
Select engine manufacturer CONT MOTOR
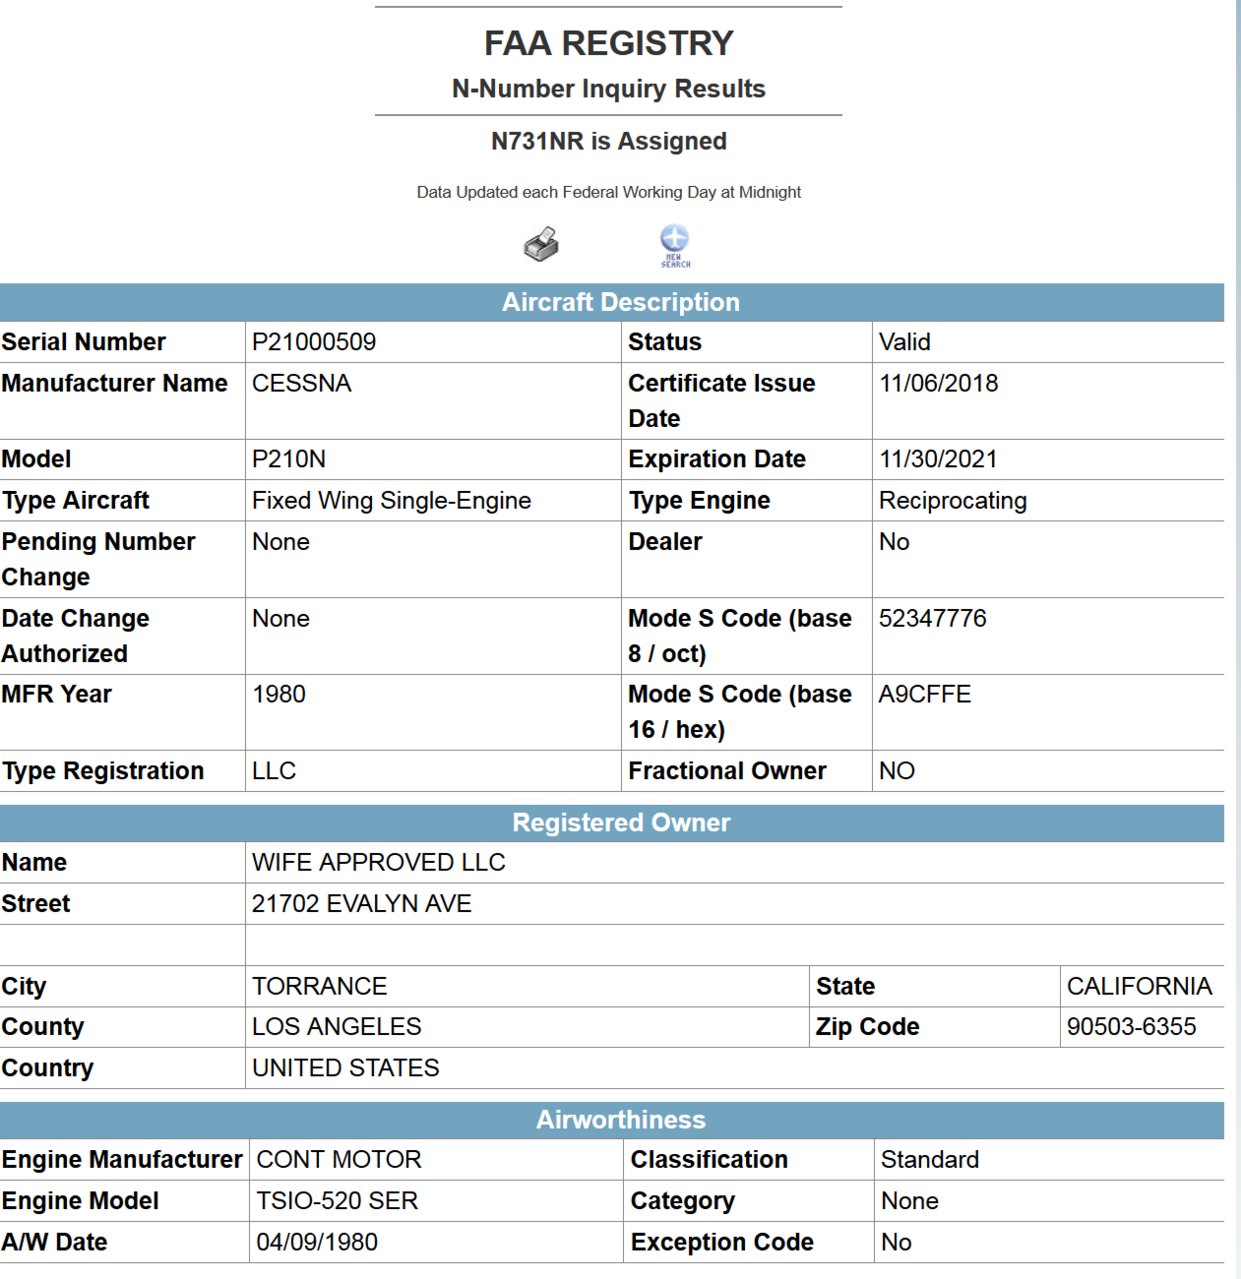[339, 1160]
